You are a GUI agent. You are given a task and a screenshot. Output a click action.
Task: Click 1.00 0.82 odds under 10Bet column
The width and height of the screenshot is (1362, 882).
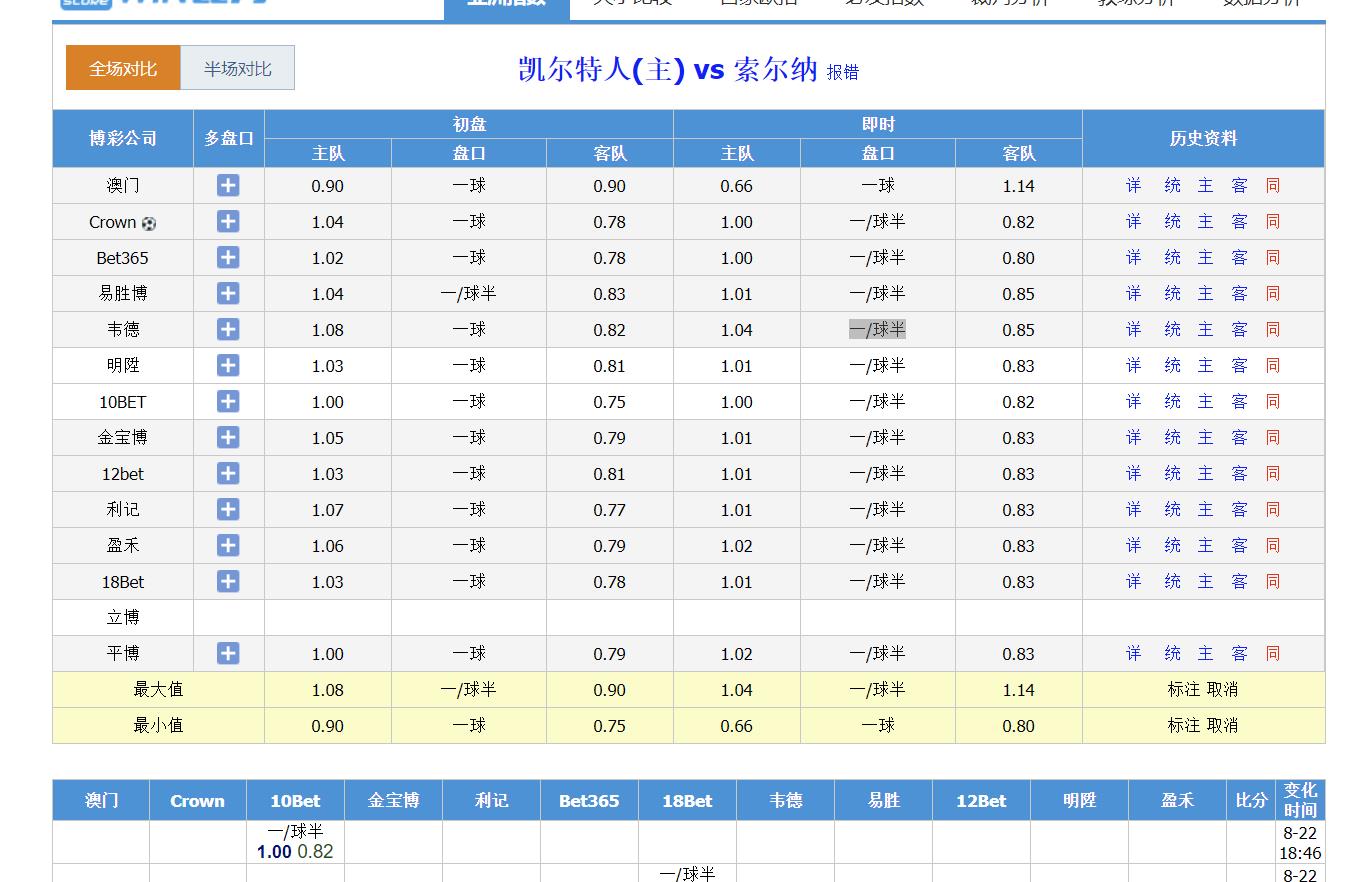(x=295, y=852)
